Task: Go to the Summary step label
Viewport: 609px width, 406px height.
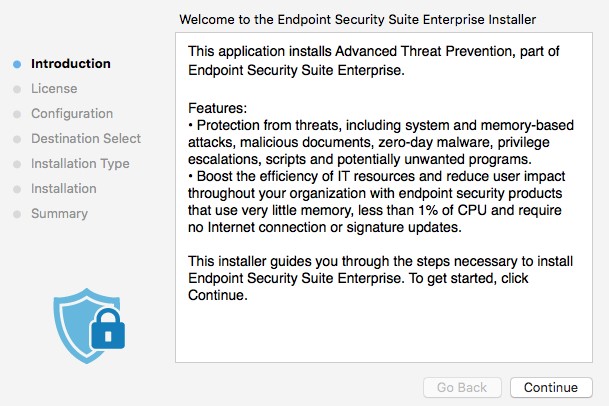Action: point(59,214)
